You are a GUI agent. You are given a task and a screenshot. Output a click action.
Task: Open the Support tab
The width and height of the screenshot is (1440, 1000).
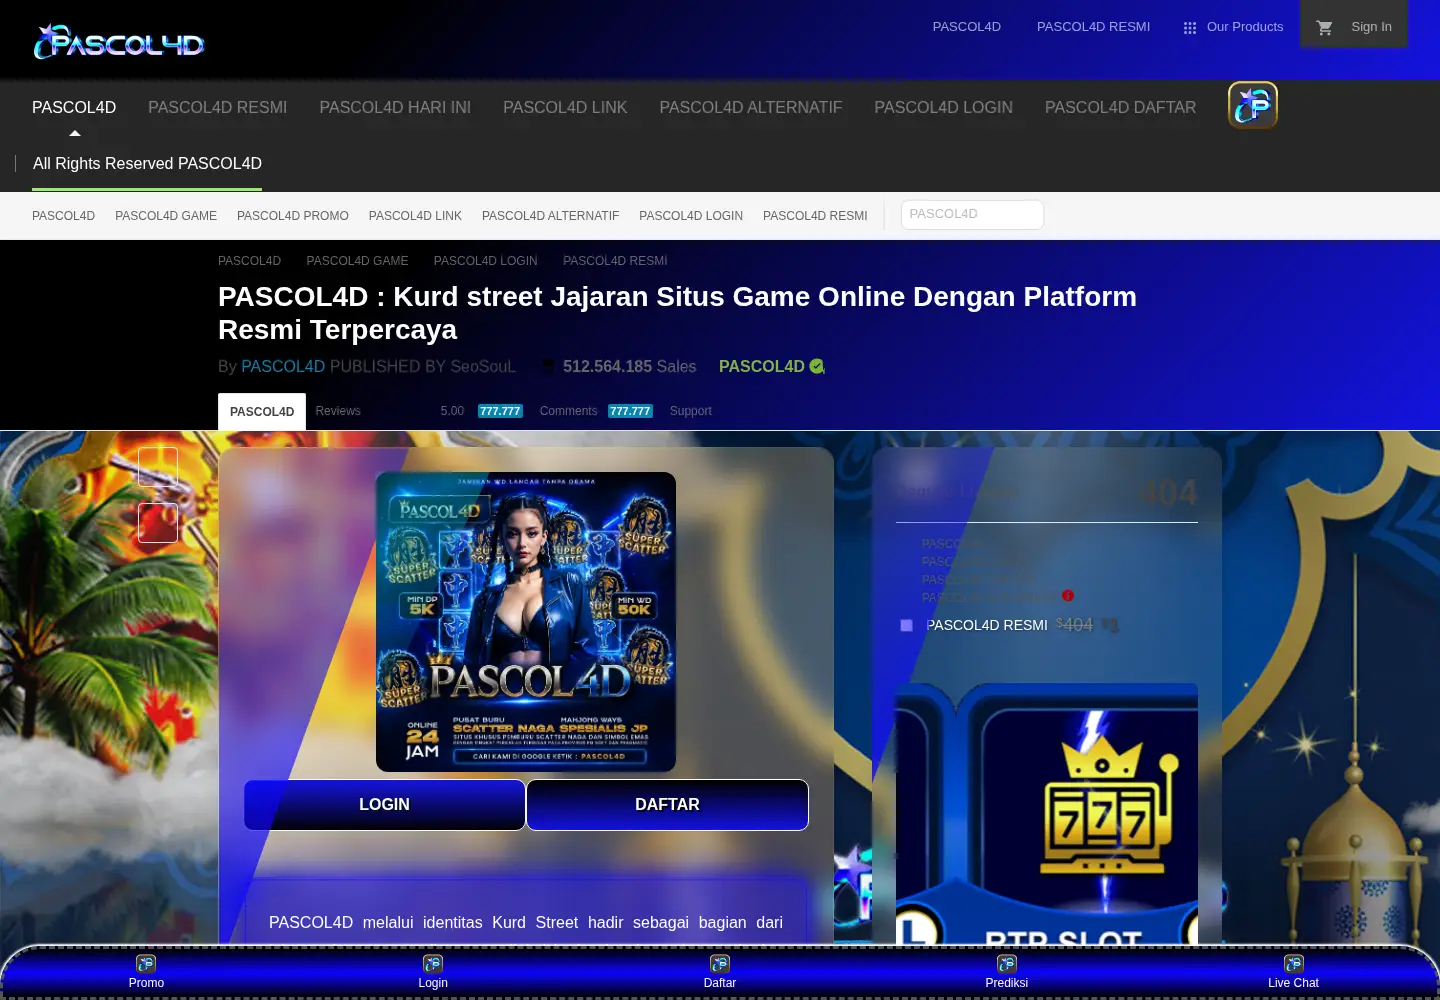coord(691,411)
